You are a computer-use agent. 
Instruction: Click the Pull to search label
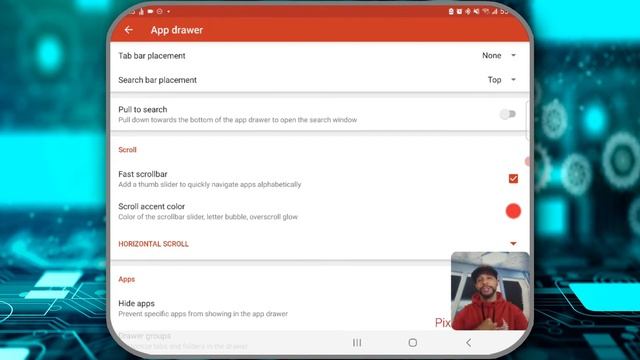pos(142,109)
